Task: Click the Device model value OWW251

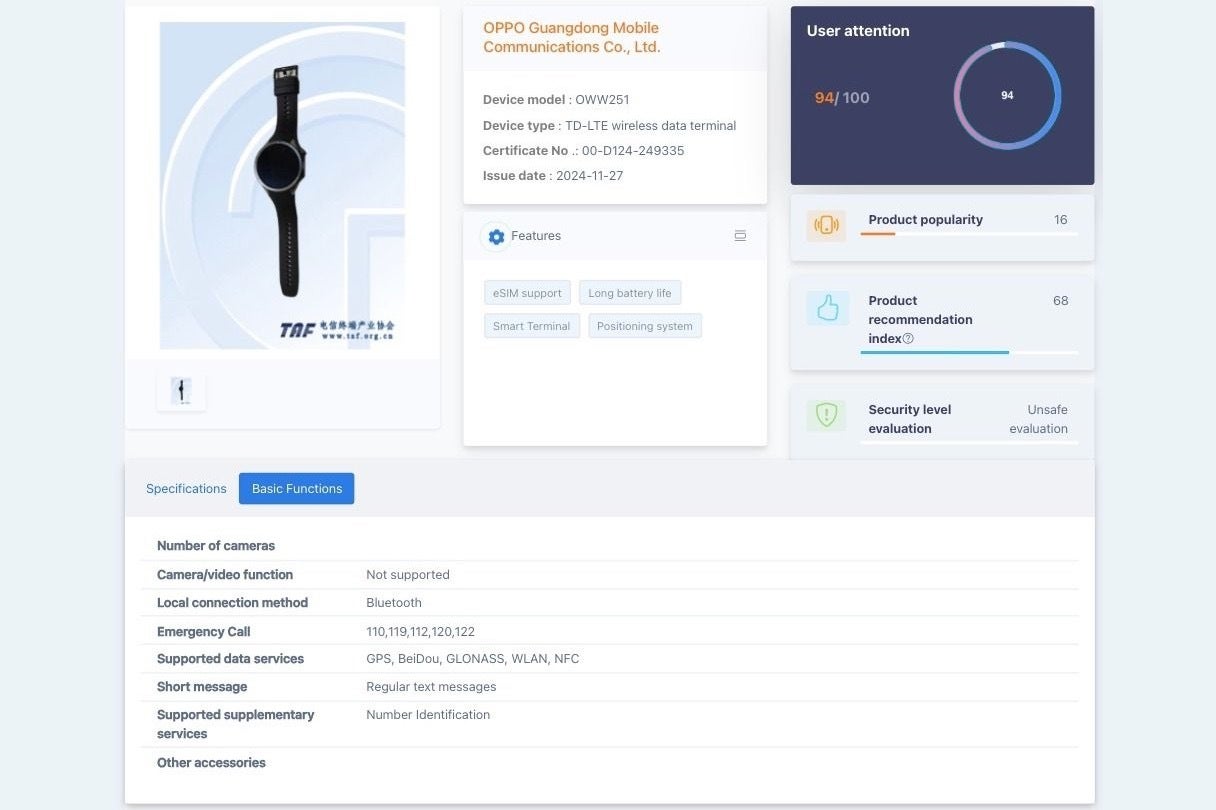Action: click(602, 100)
